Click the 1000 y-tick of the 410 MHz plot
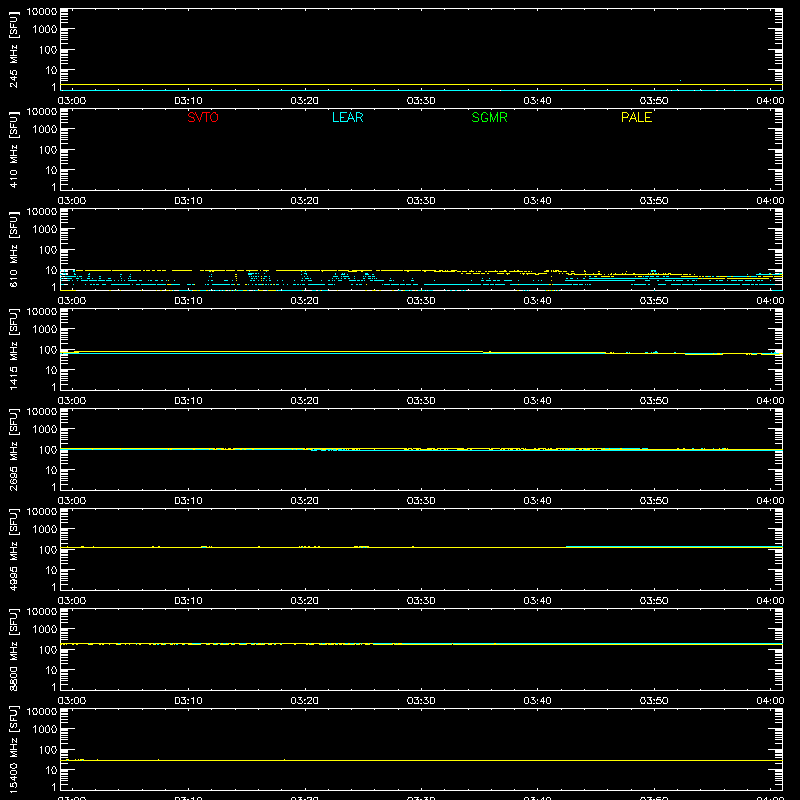 pos(45,130)
